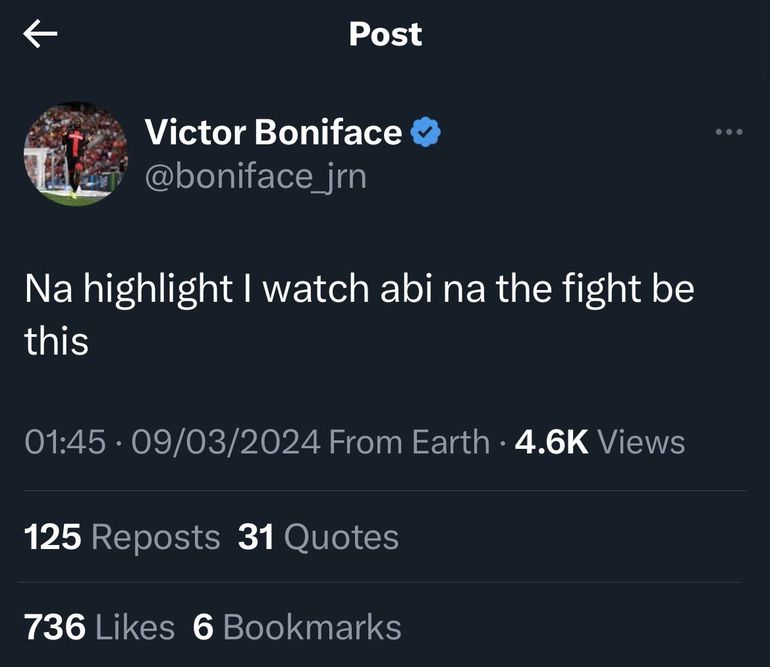Show who liked via the "Likes" label
Viewport: 770px width, 667px height.
click(x=134, y=628)
